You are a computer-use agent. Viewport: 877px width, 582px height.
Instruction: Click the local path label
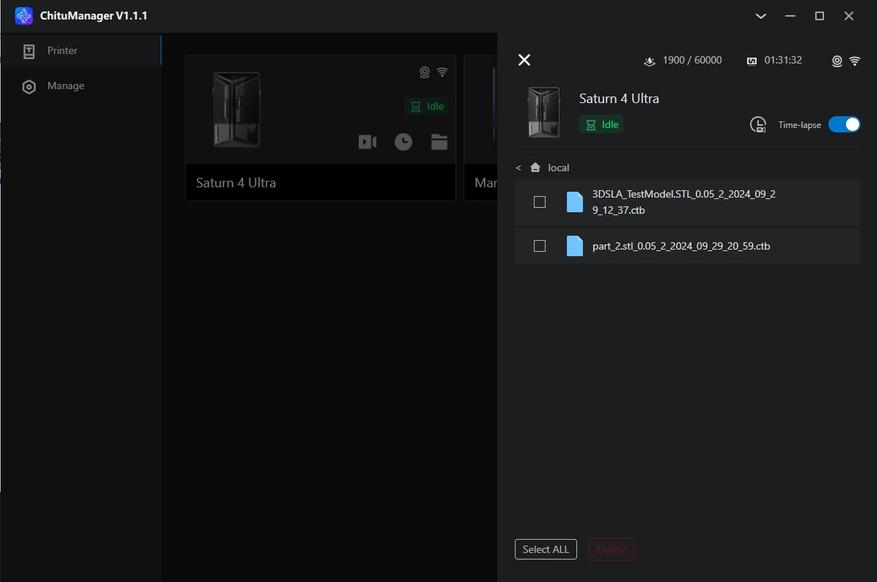coord(558,168)
